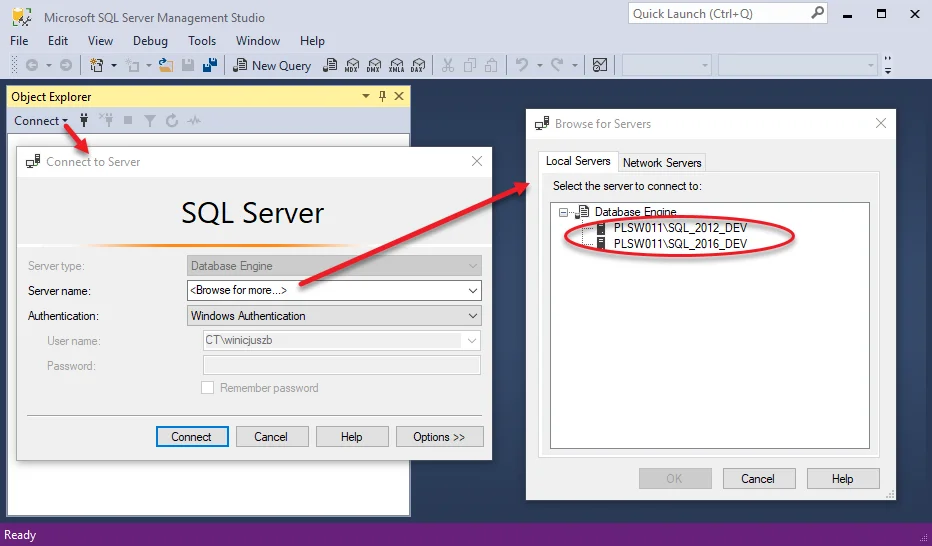932x546 pixels.
Task: Collapse the Database Engine tree node
Action: 563,212
